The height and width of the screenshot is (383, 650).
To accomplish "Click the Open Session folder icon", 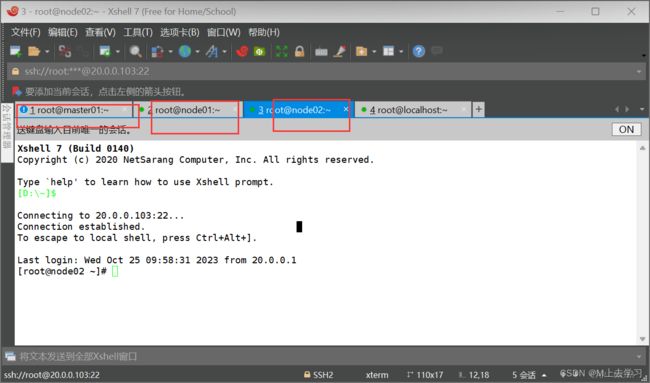I will pyautogui.click(x=34, y=51).
